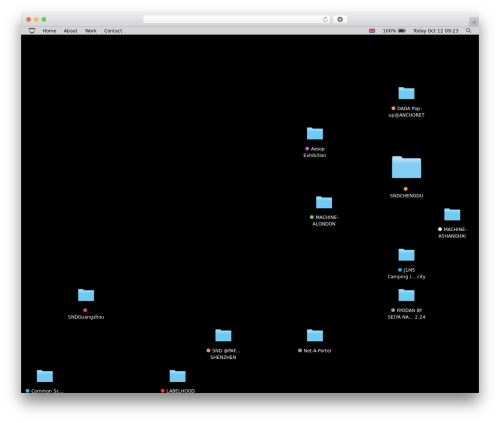Image resolution: width=500 pixels, height=423 pixels.
Task: Open the Home menu item
Action: 49,31
